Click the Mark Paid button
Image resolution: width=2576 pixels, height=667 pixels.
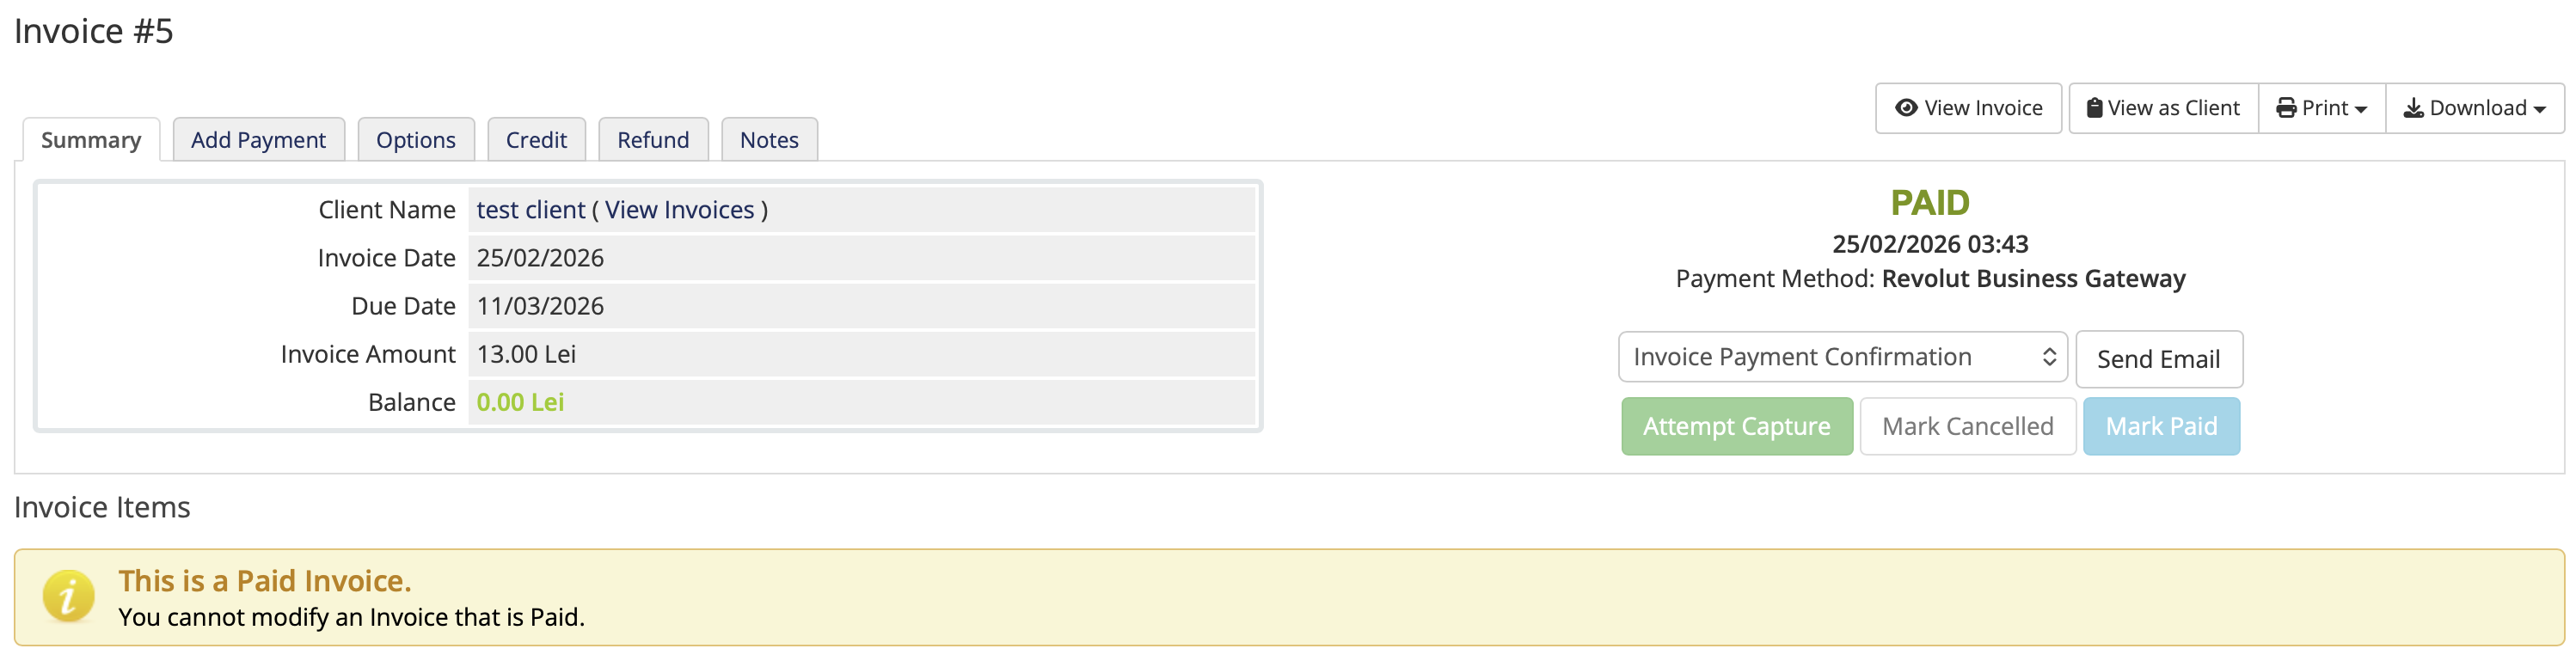pos(2161,427)
